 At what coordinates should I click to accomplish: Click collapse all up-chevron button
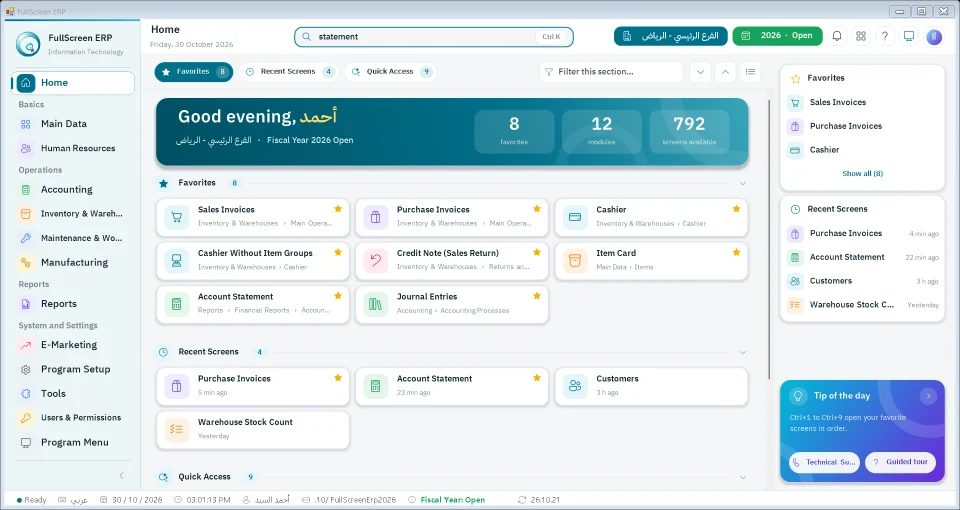click(x=725, y=72)
